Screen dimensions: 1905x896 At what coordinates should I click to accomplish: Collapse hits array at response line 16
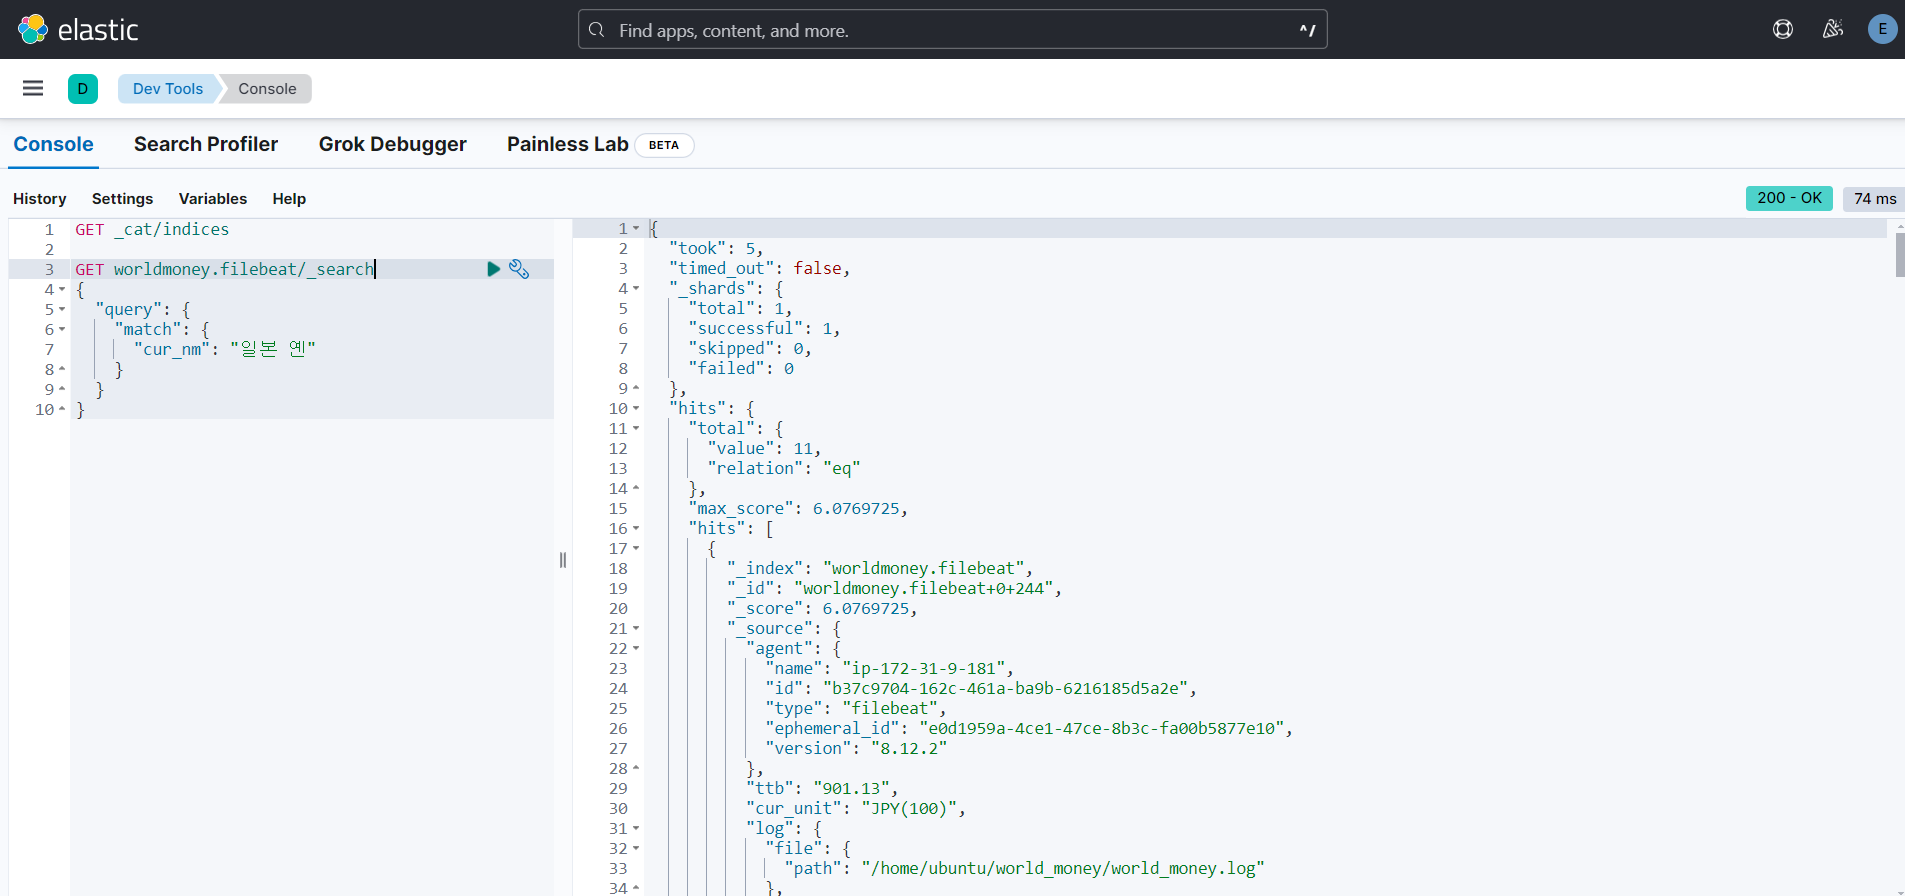636,528
